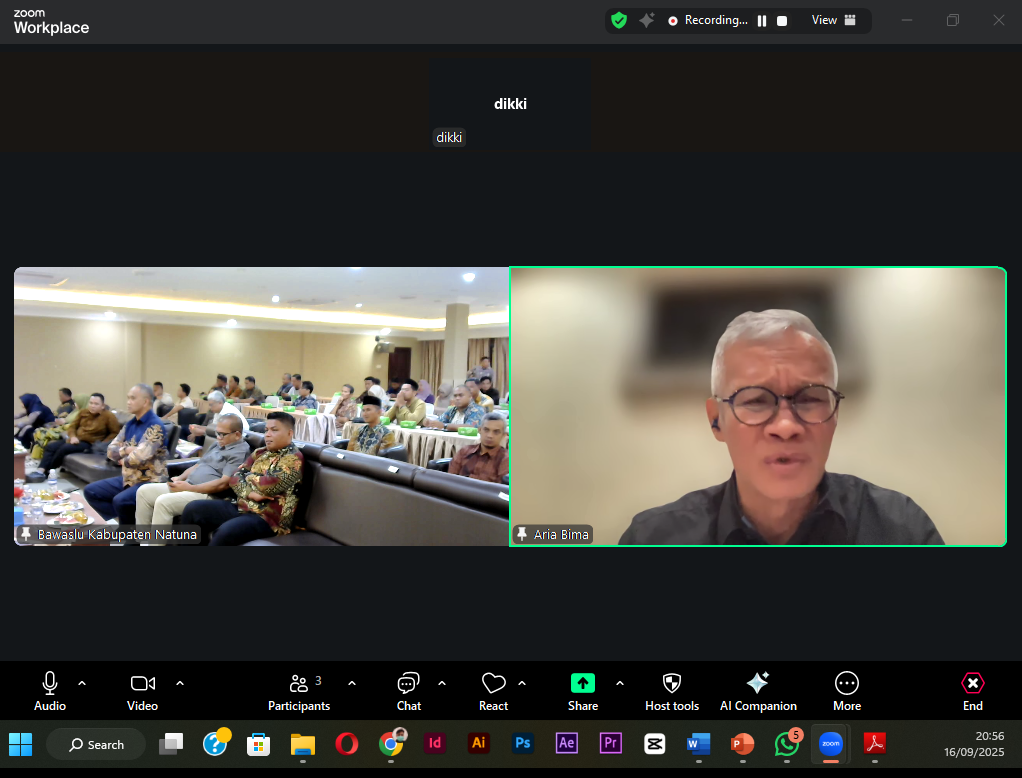The width and height of the screenshot is (1022, 778).
Task: Click the meeting security shield icon
Action: click(x=619, y=19)
